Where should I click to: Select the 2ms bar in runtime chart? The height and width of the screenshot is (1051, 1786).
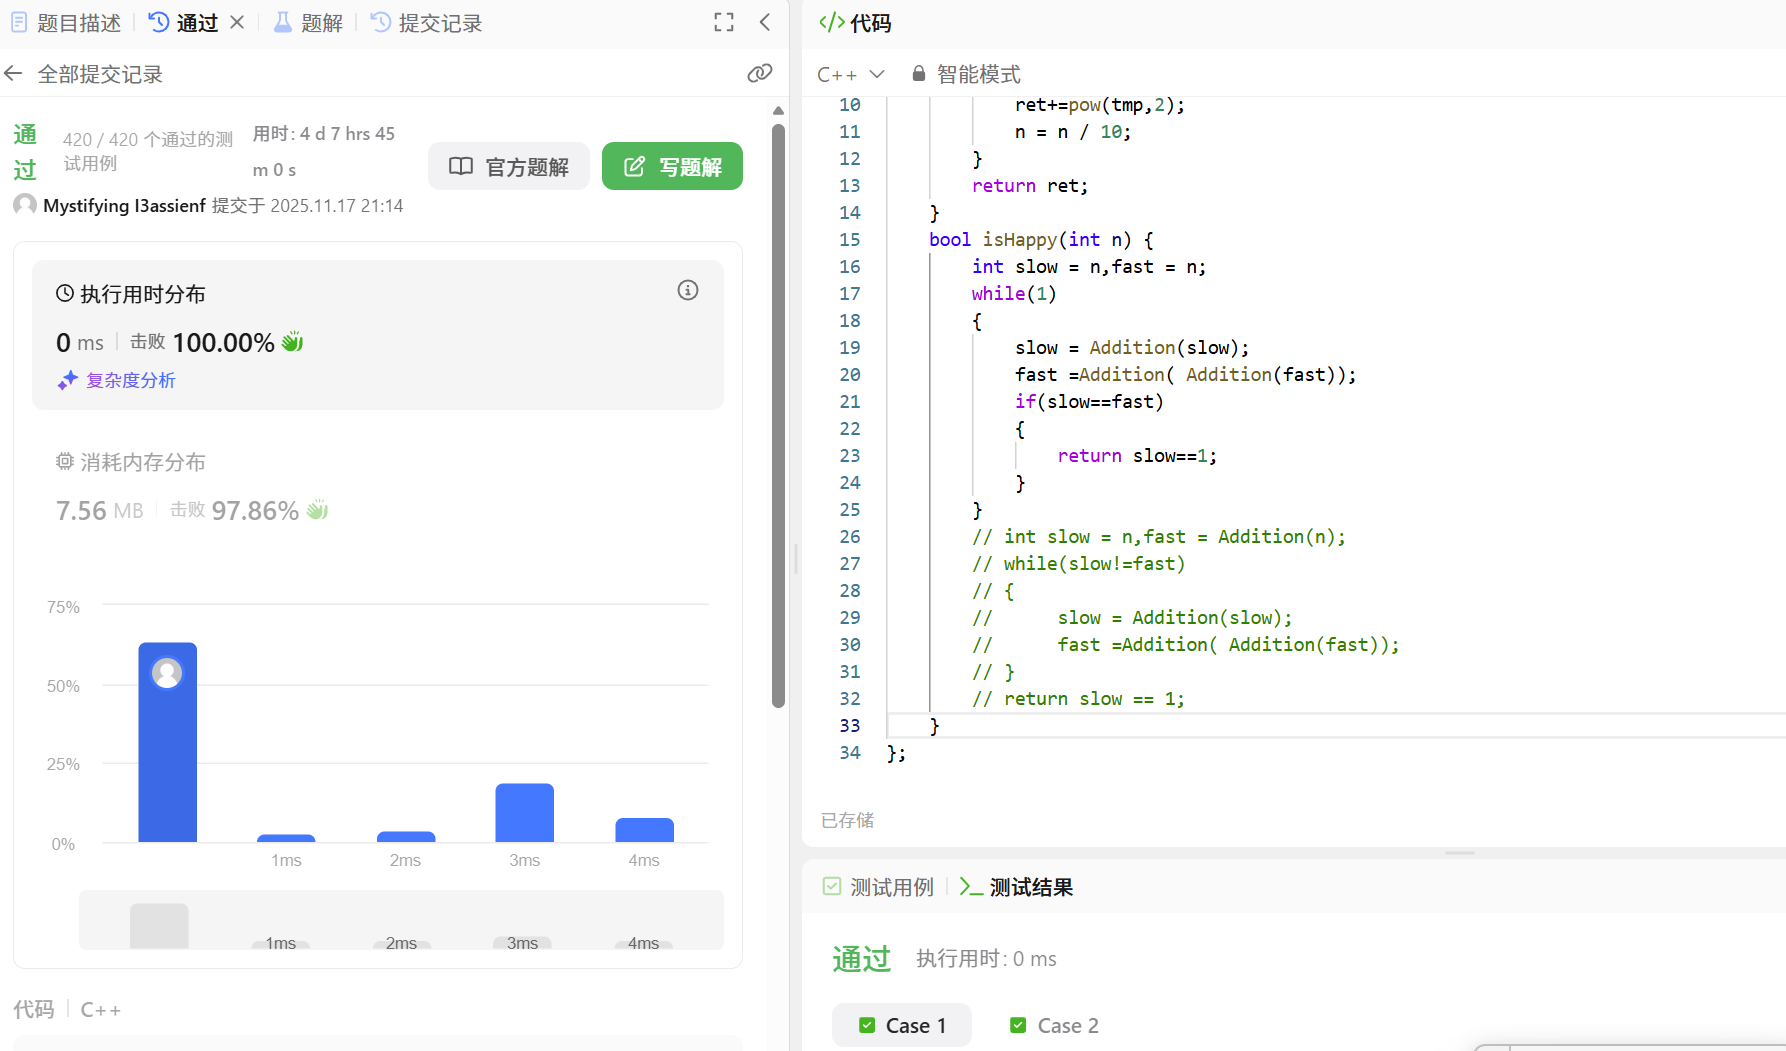pyautogui.click(x=405, y=837)
